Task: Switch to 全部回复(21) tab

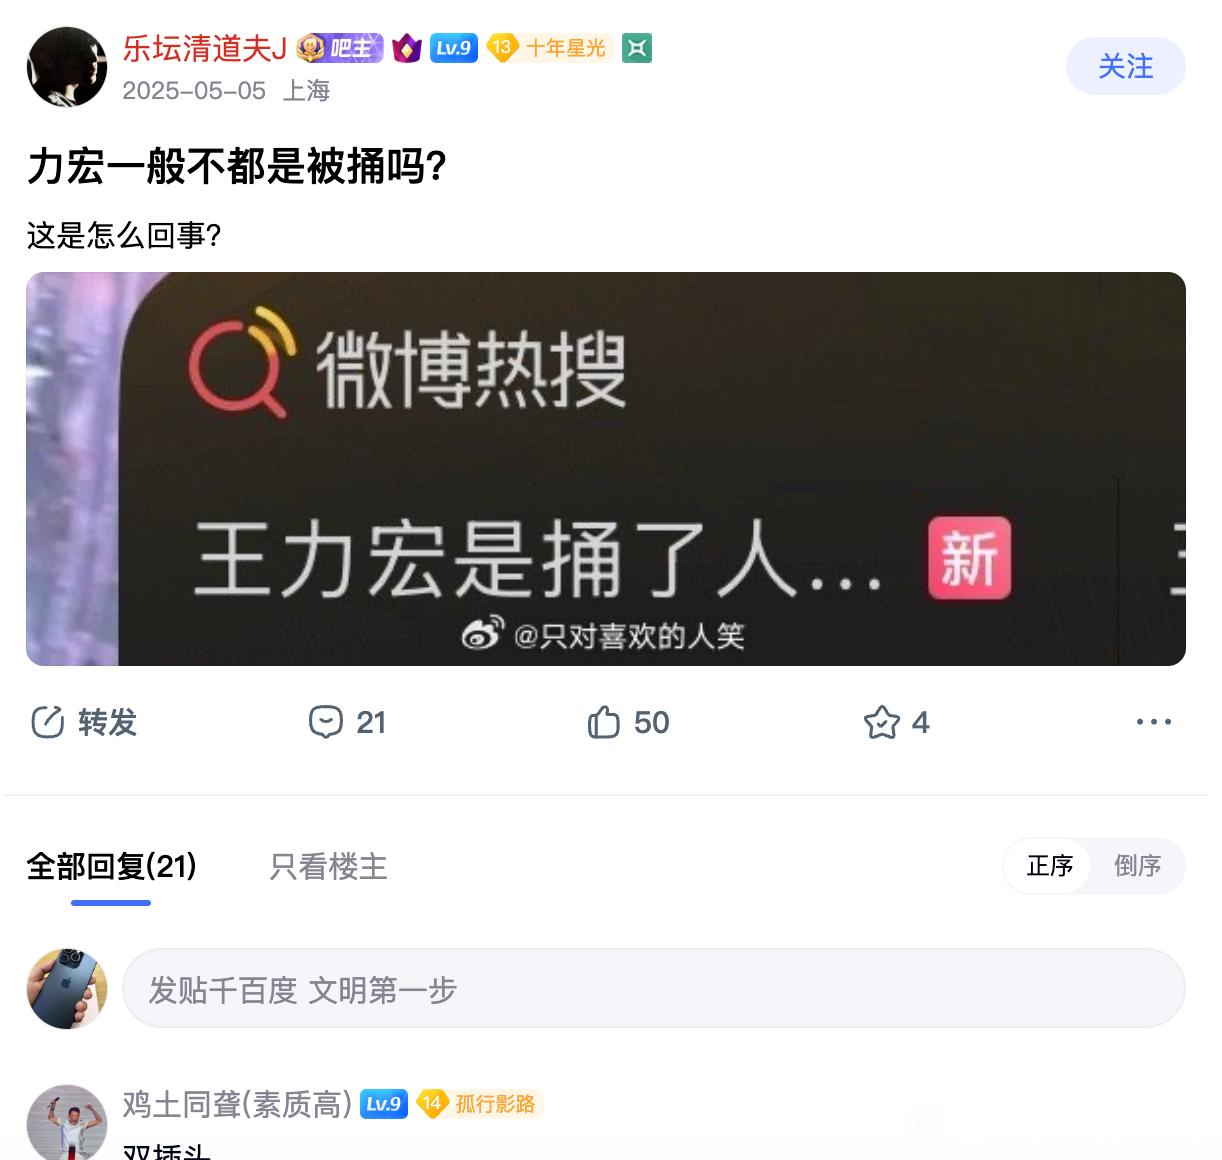Action: [111, 866]
